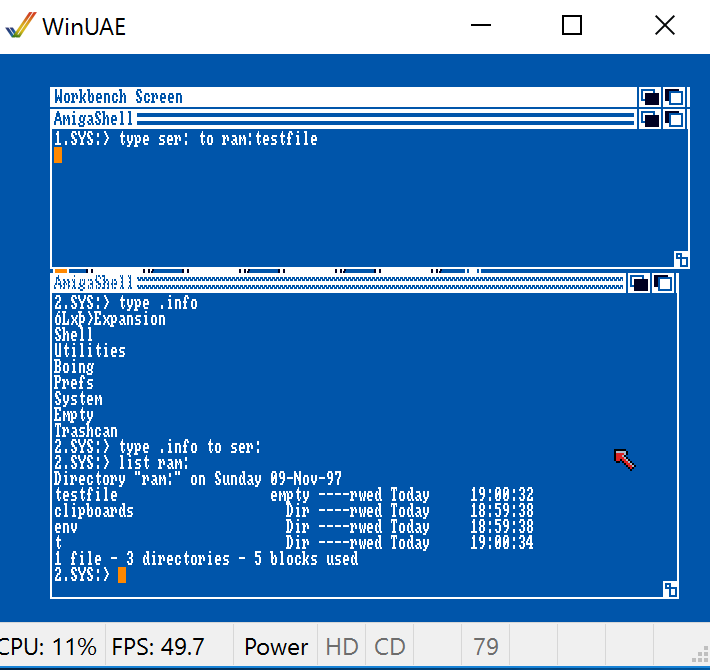Click the lower AmigaShell window's to-front gadget
Image resolution: width=710 pixels, height=670 pixels.
(x=663, y=283)
